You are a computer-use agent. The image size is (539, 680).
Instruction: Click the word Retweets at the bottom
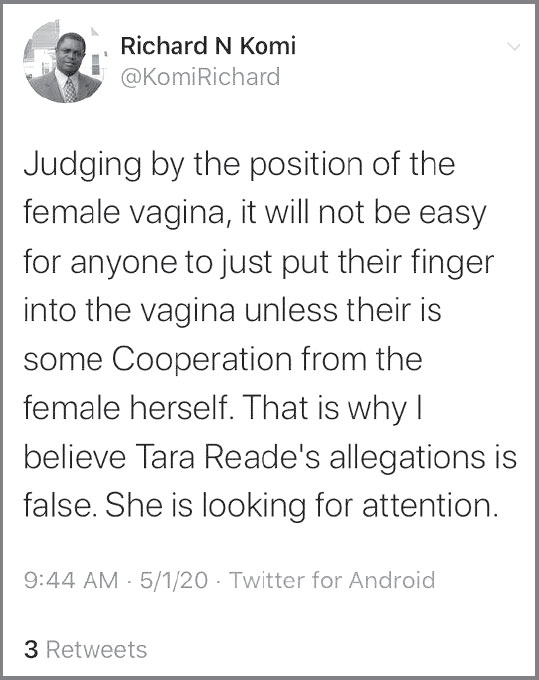[x=97, y=649]
